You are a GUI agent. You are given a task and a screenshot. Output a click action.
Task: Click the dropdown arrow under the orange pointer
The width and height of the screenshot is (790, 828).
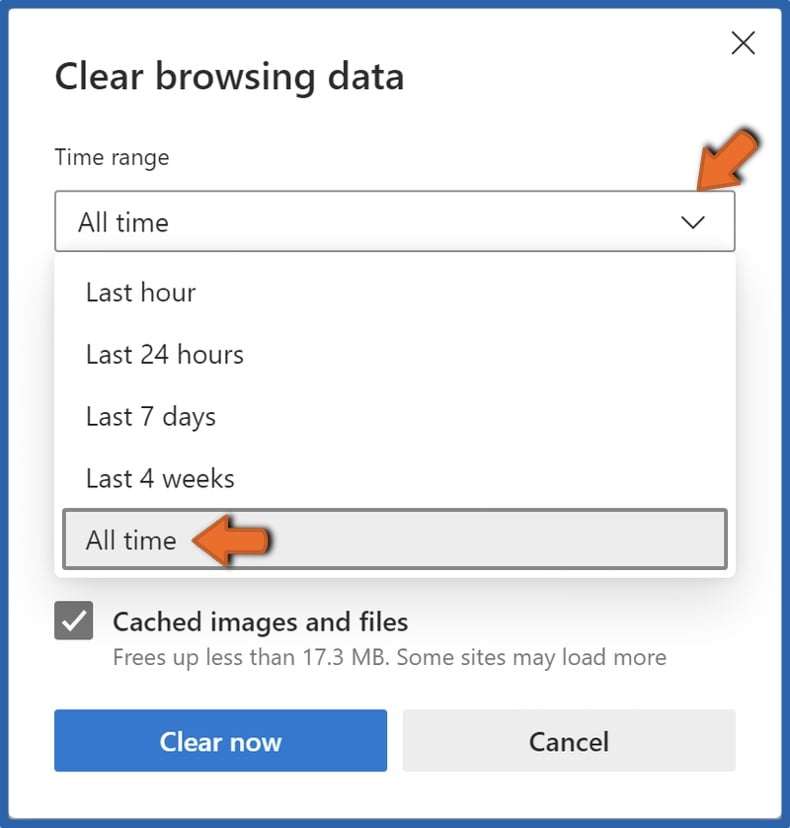694,222
